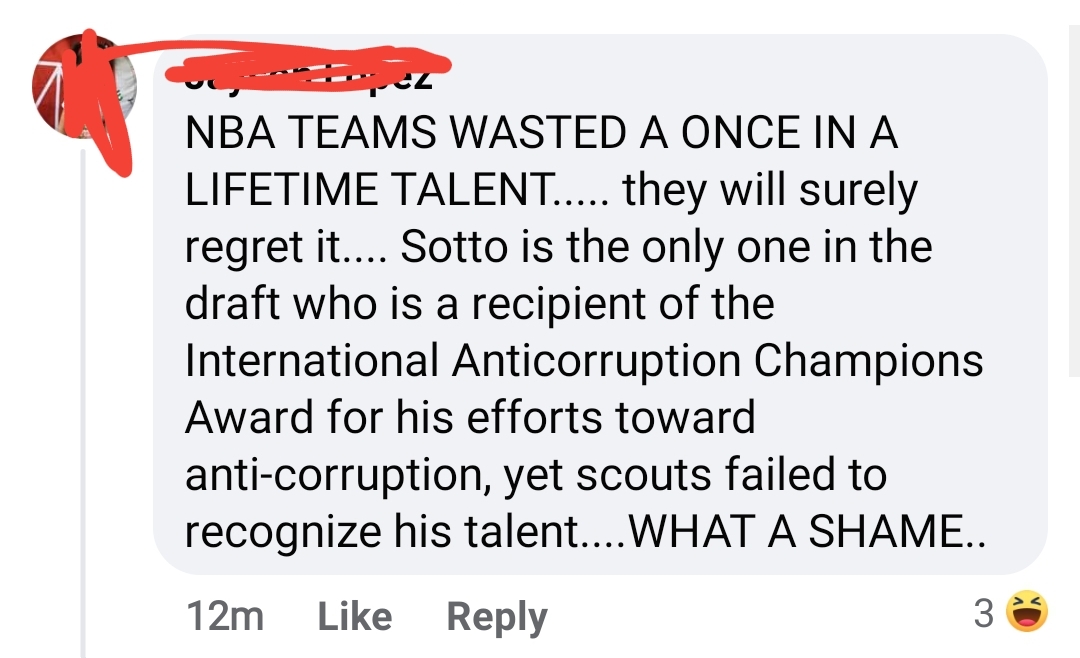The image size is (1080, 658).
Task: Click "scouts failed to" in the comment
Action: click(731, 474)
